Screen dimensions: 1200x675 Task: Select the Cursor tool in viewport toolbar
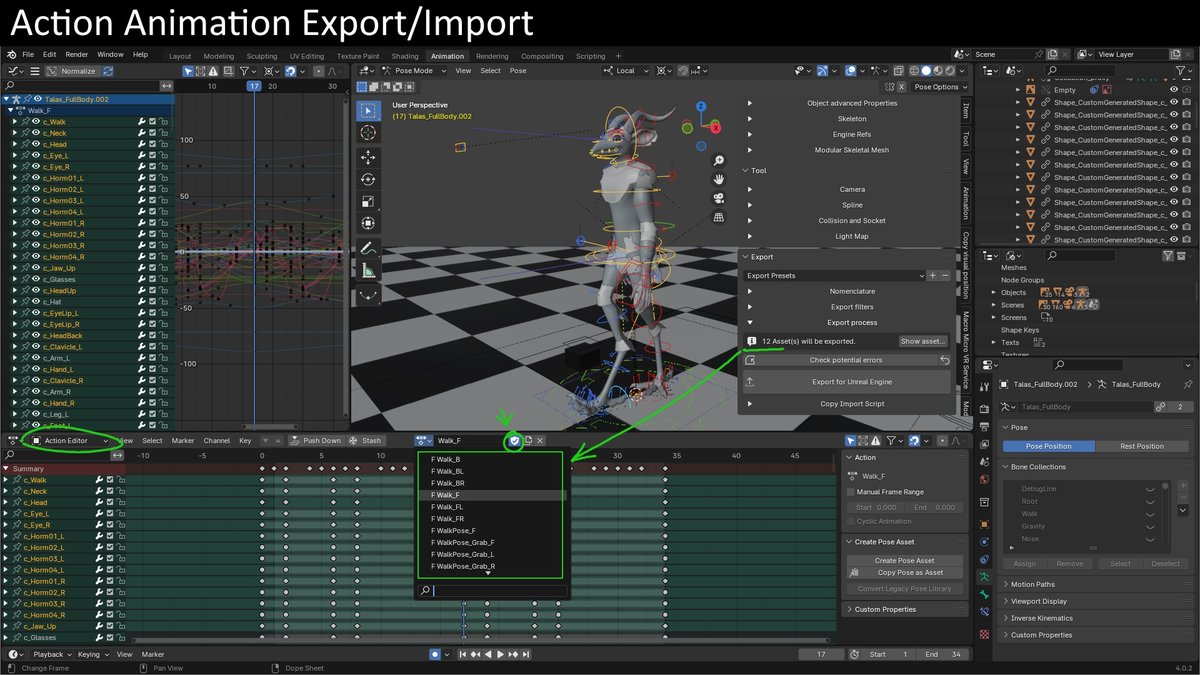pos(368,132)
